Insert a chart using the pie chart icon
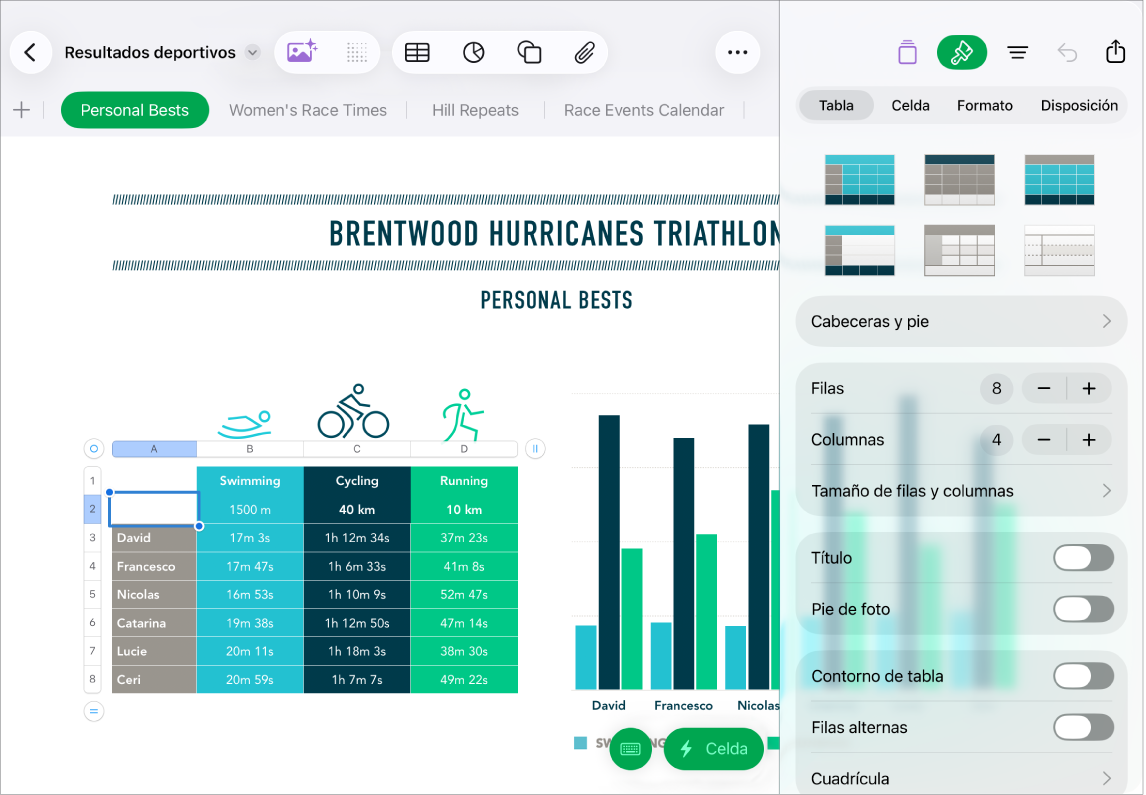This screenshot has width=1146, height=795. (474, 53)
